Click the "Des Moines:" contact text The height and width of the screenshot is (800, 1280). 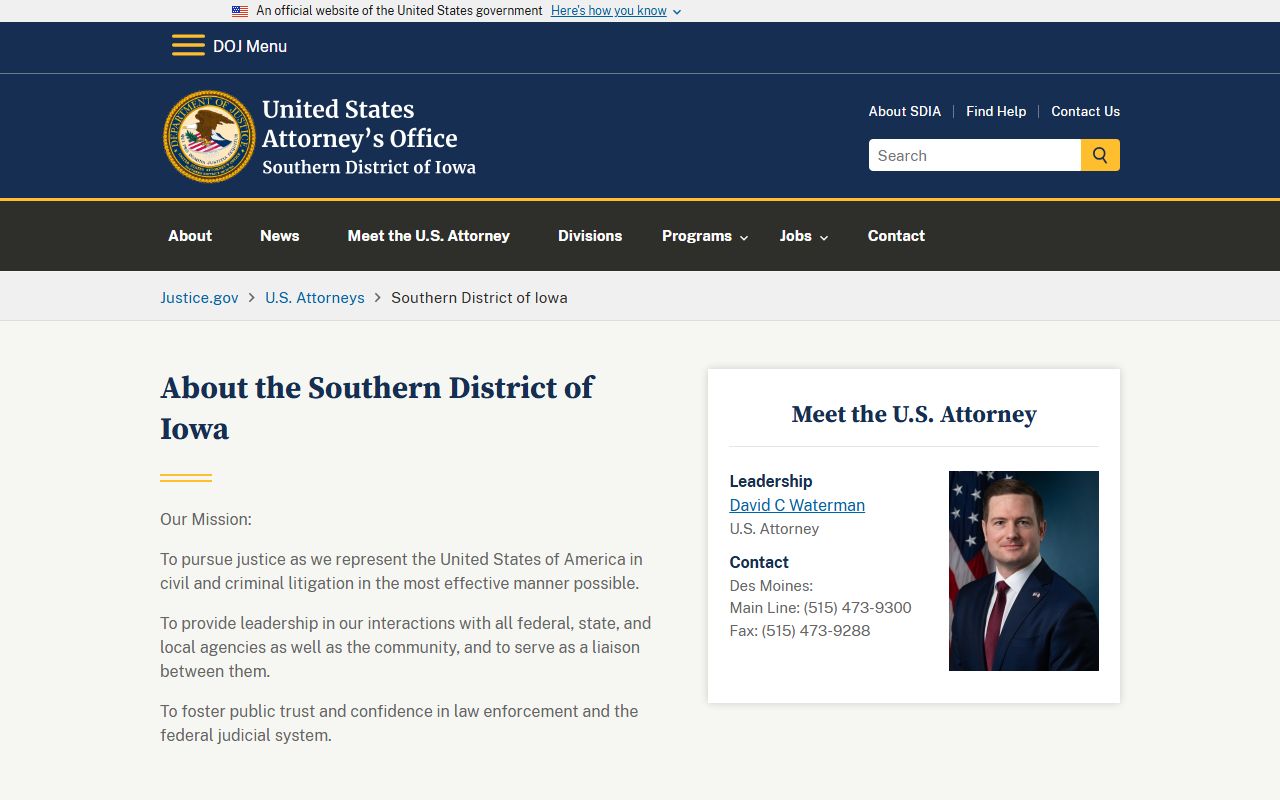click(x=771, y=585)
